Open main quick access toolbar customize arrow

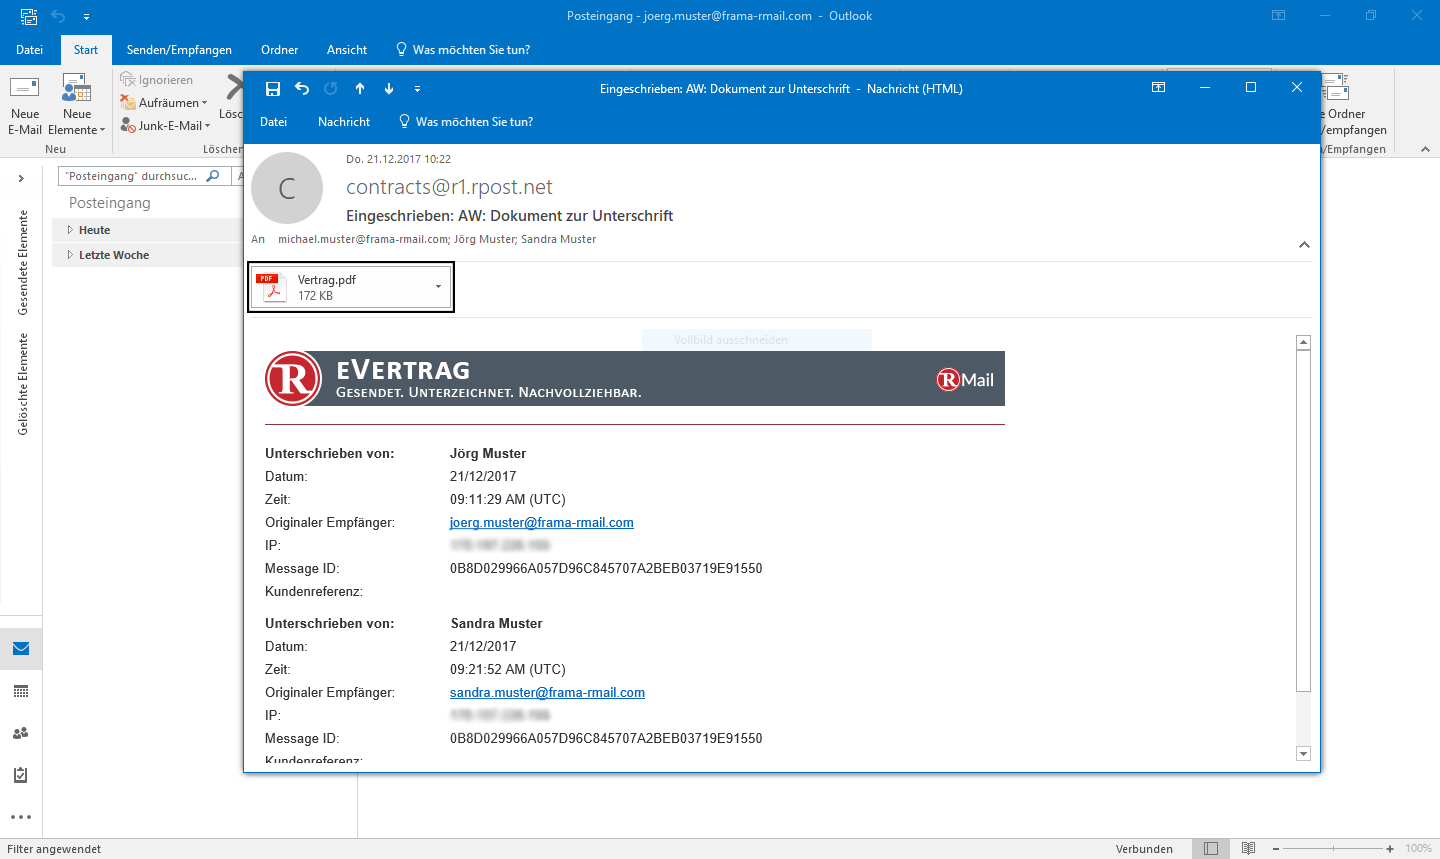tap(86, 17)
